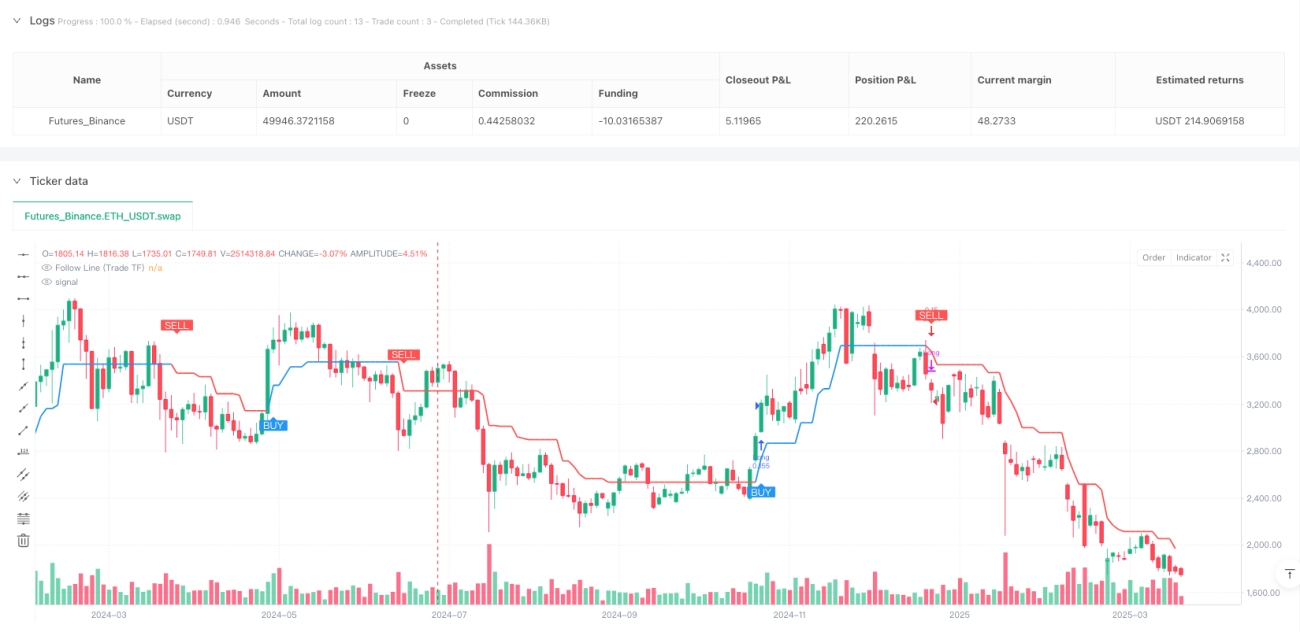Screen dimensions: 1300x632
Task: Select the price line tool
Action: [x=24, y=453]
